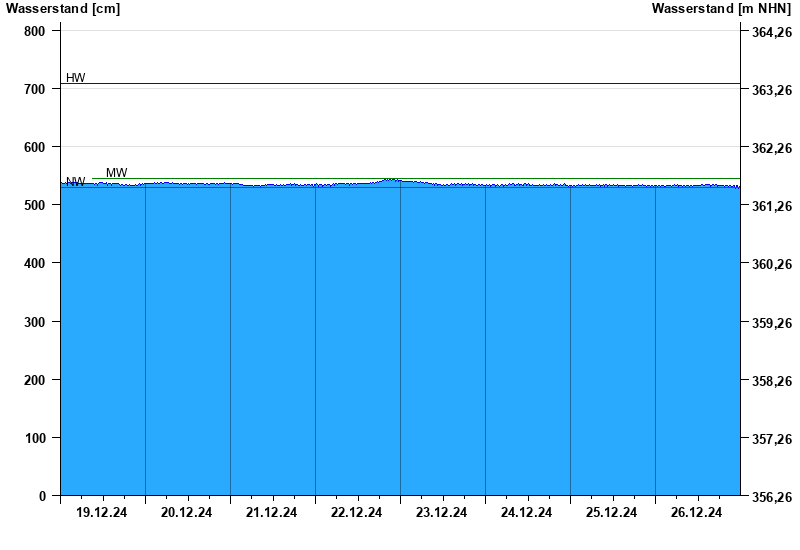Select the 25.12.24 date label
Screen dimensions: 800x550
[612, 513]
